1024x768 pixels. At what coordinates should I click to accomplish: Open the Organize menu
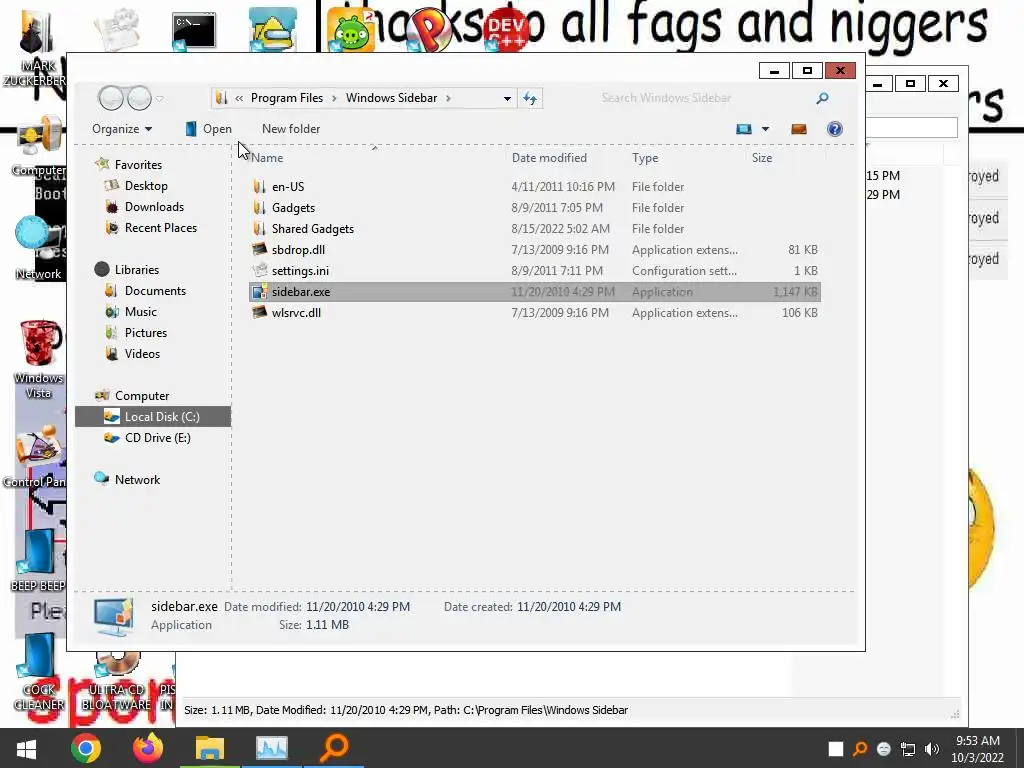point(122,129)
